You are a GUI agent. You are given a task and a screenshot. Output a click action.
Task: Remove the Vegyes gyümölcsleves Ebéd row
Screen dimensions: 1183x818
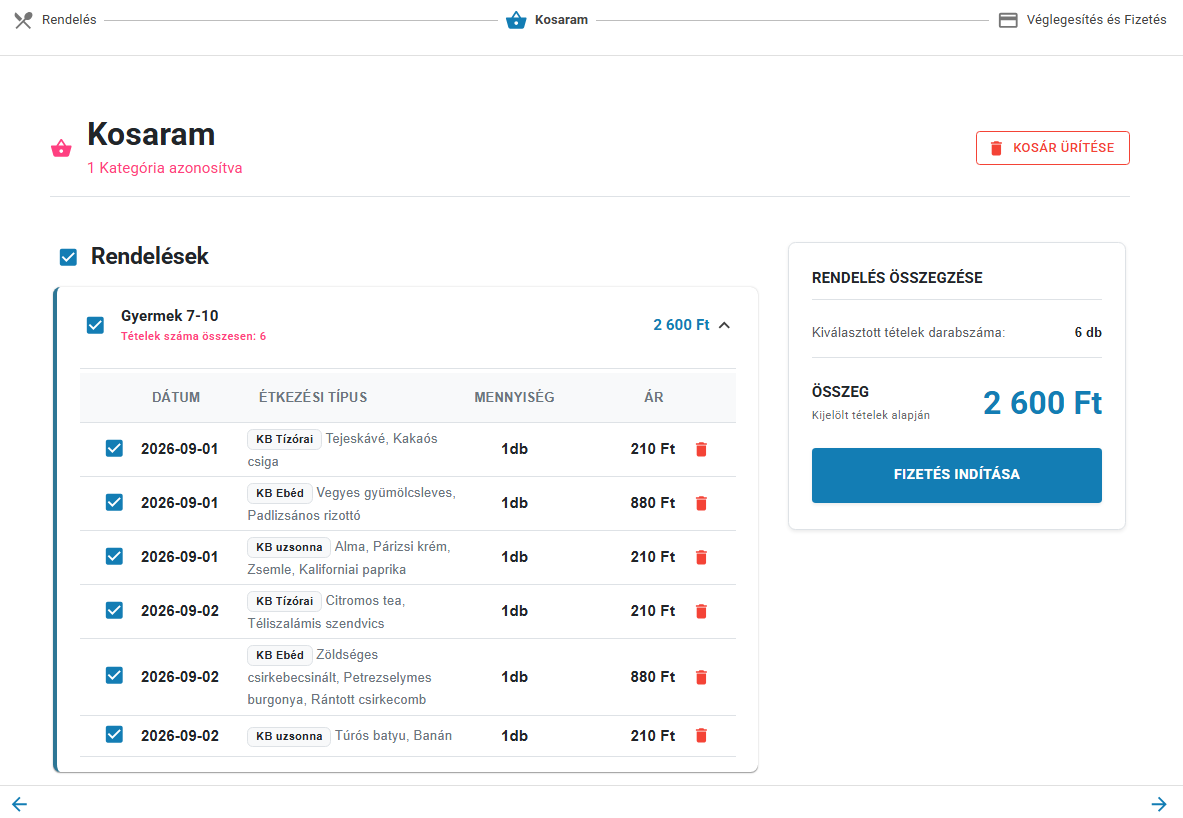pos(701,503)
